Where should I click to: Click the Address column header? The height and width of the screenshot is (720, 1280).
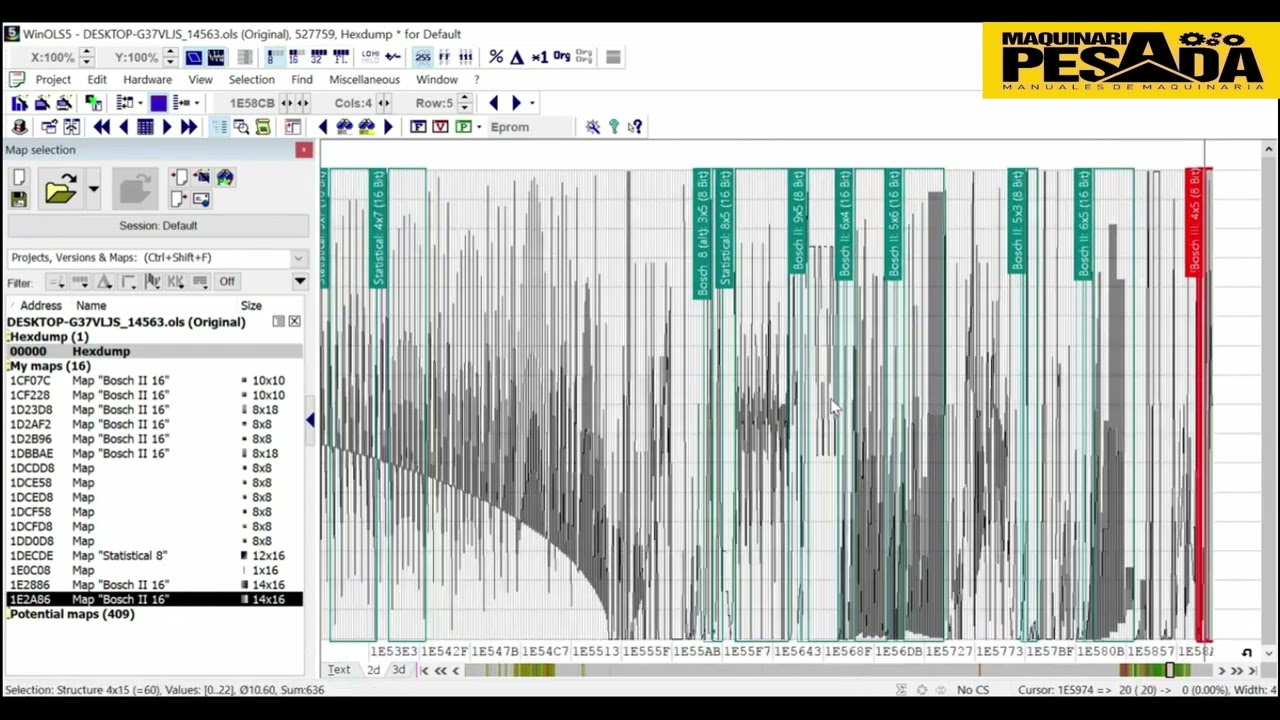point(41,306)
